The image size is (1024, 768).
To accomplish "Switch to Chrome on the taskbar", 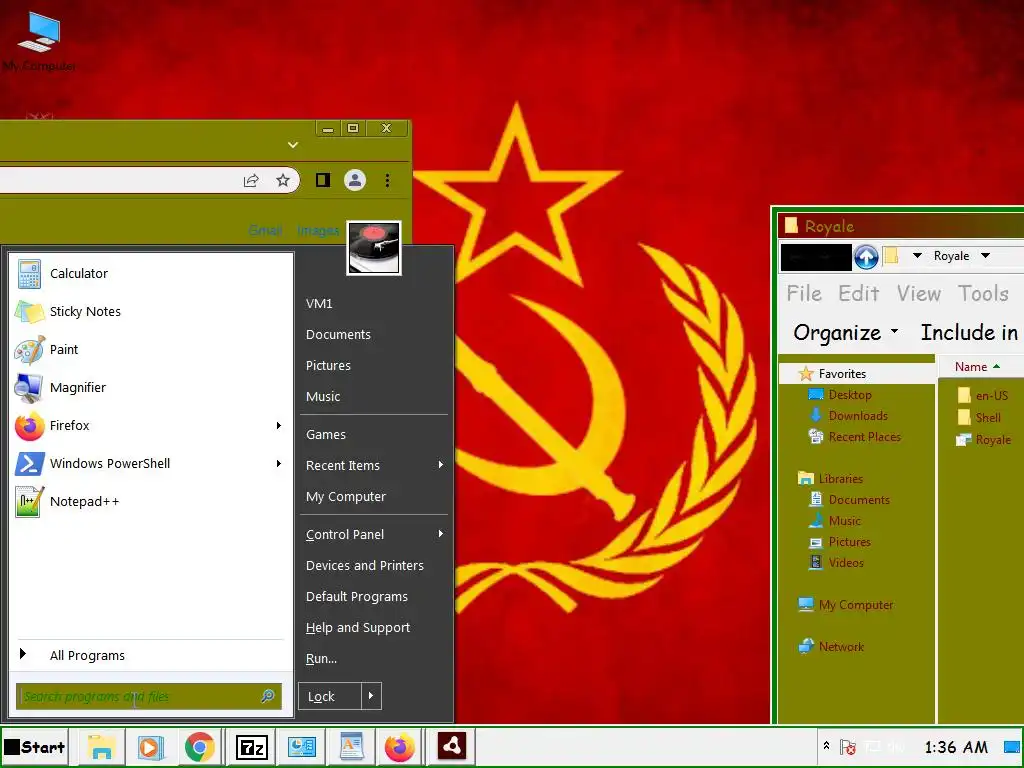I will pos(200,747).
